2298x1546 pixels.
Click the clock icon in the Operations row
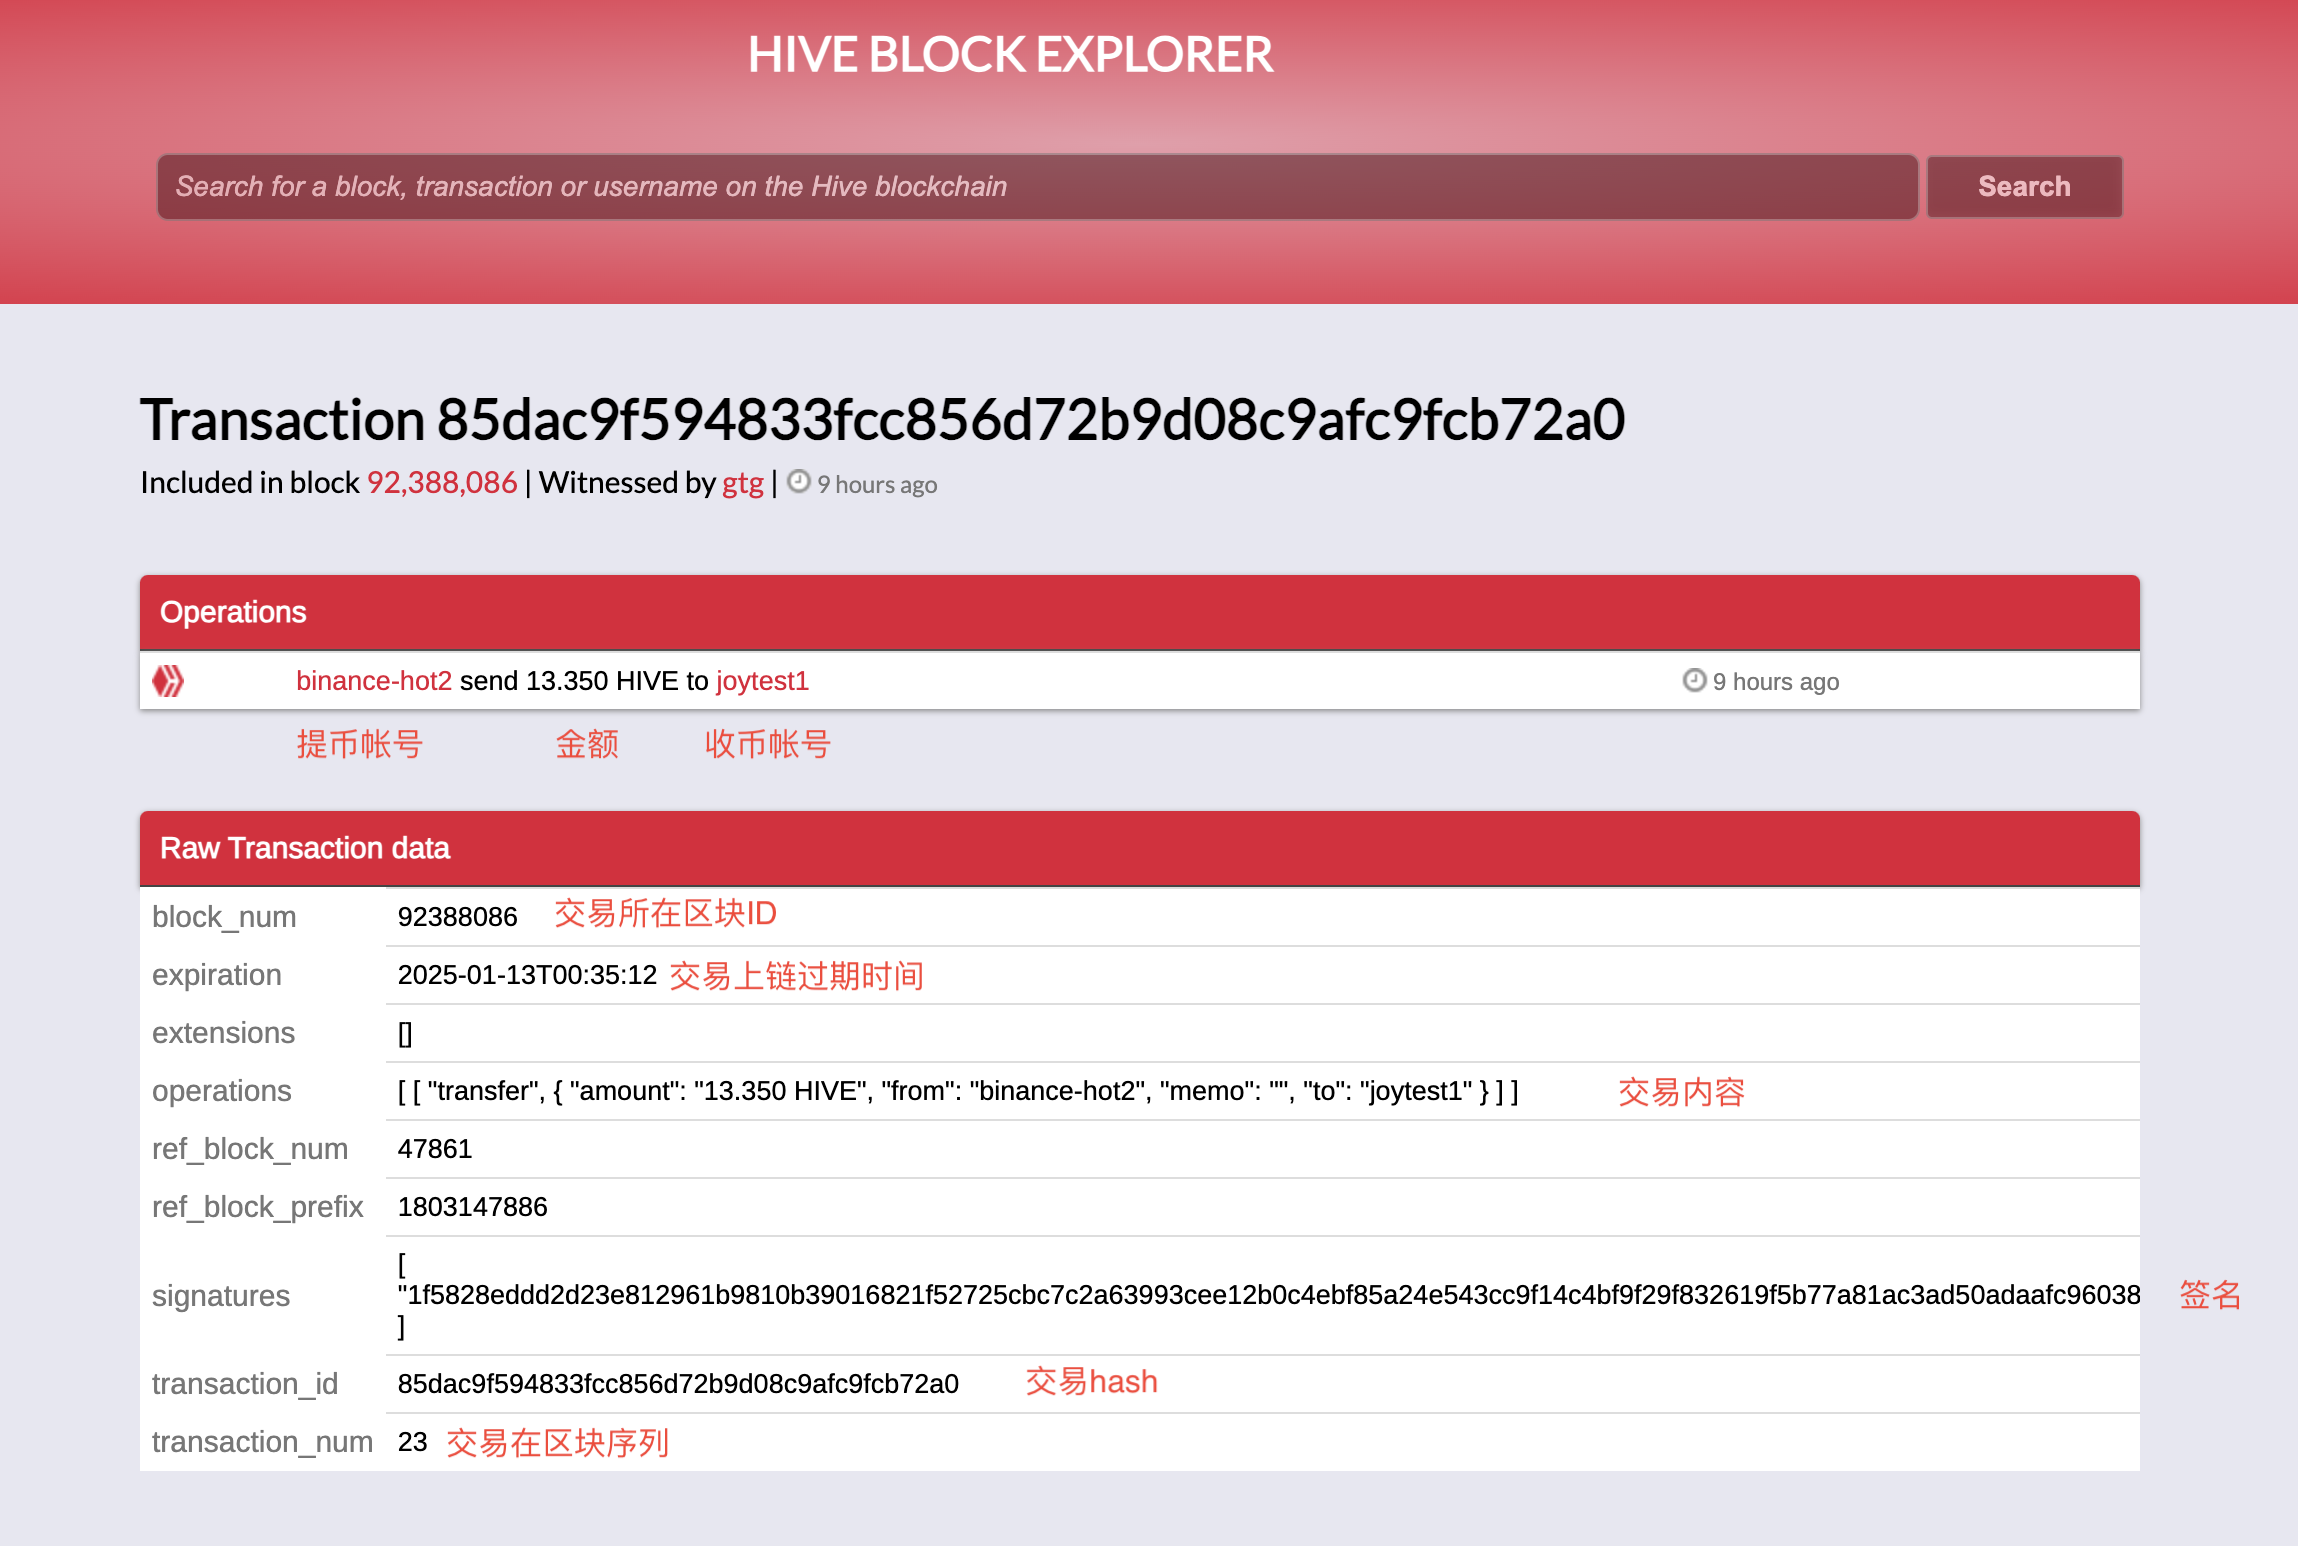tap(1693, 680)
